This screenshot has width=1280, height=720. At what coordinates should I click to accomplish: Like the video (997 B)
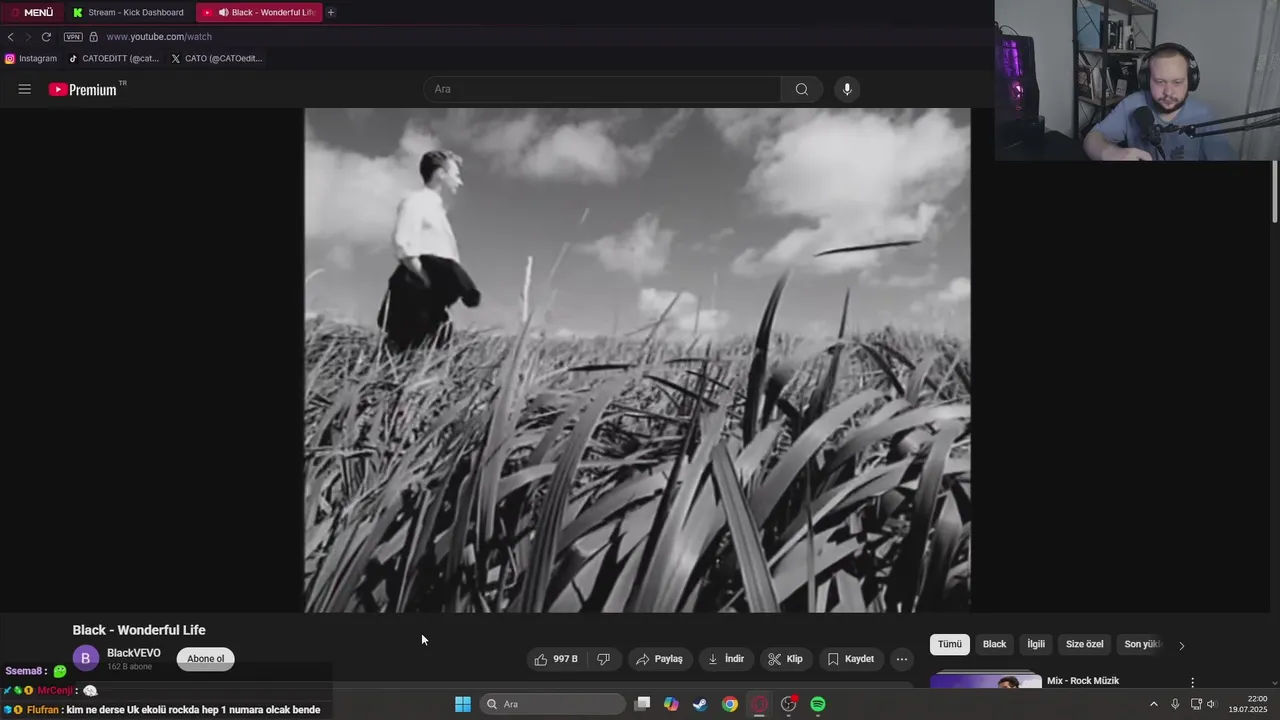556,659
